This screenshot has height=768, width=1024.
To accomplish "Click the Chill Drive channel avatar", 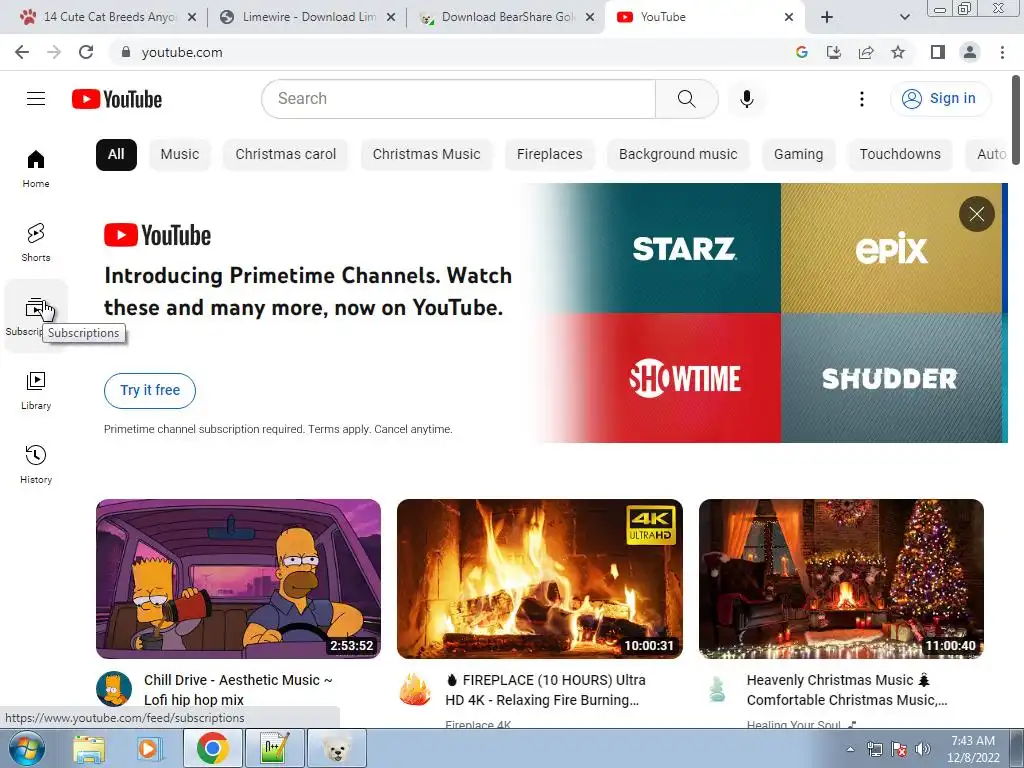I will pyautogui.click(x=114, y=689).
